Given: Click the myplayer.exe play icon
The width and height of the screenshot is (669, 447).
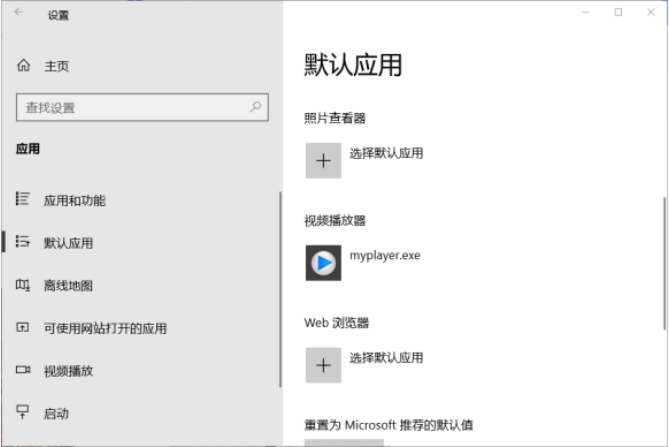Looking at the screenshot, I should (x=323, y=263).
